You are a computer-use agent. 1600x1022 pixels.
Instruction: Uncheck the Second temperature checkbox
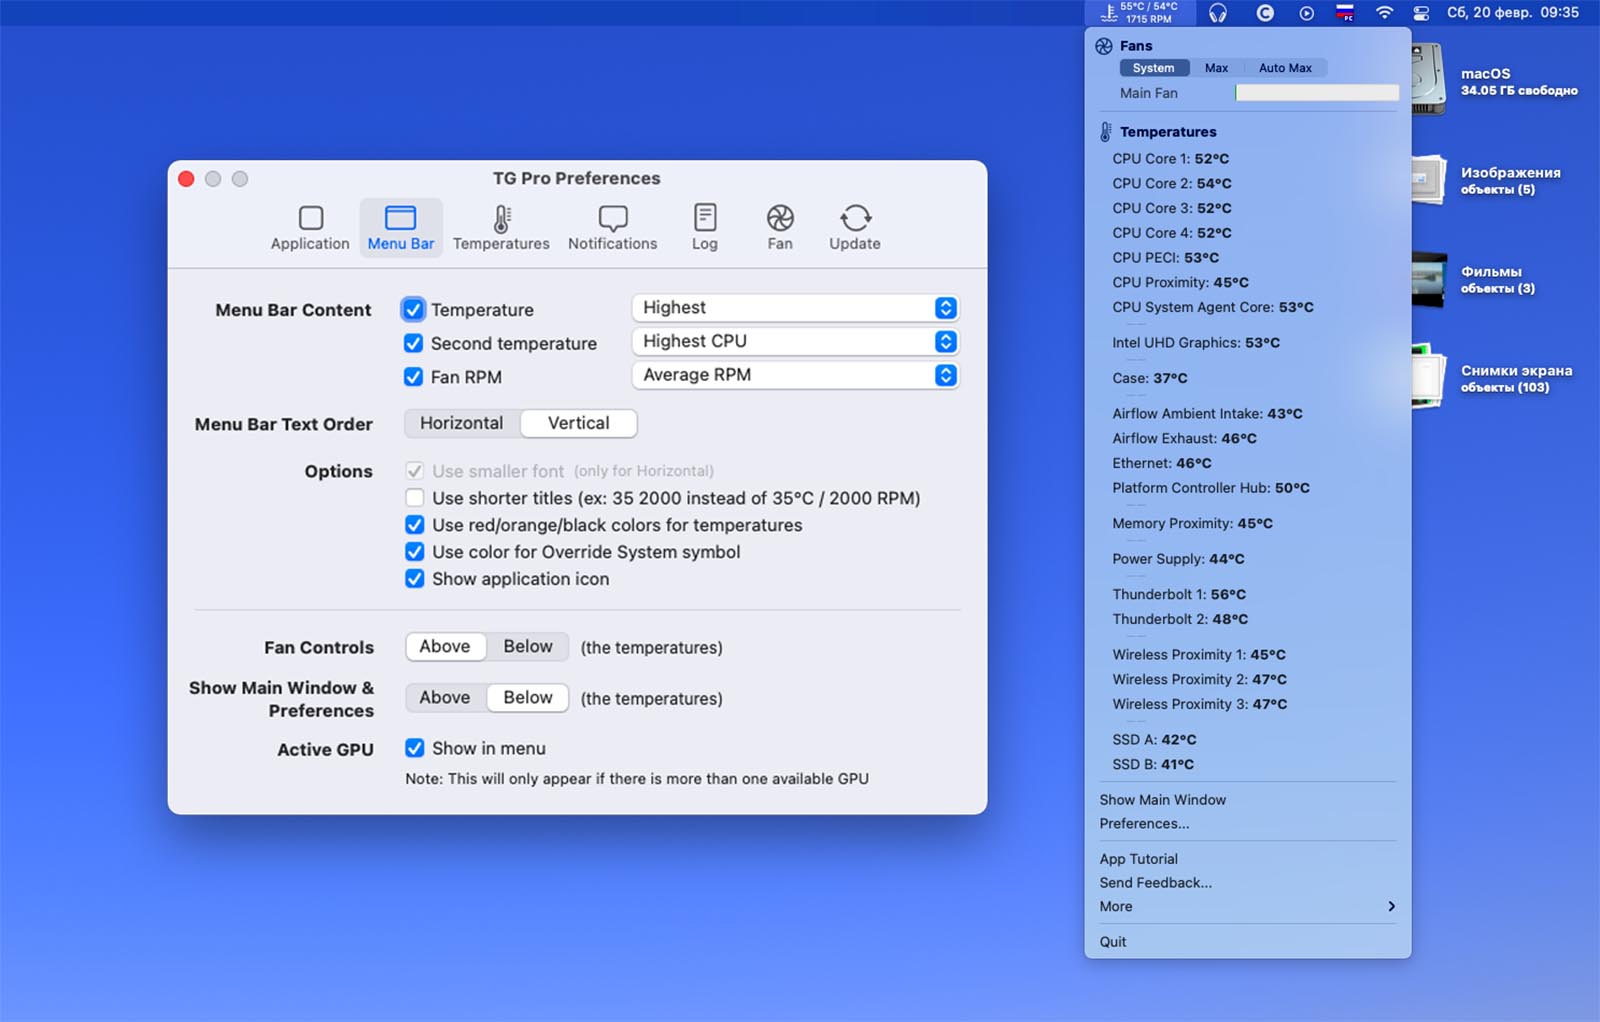(x=413, y=343)
